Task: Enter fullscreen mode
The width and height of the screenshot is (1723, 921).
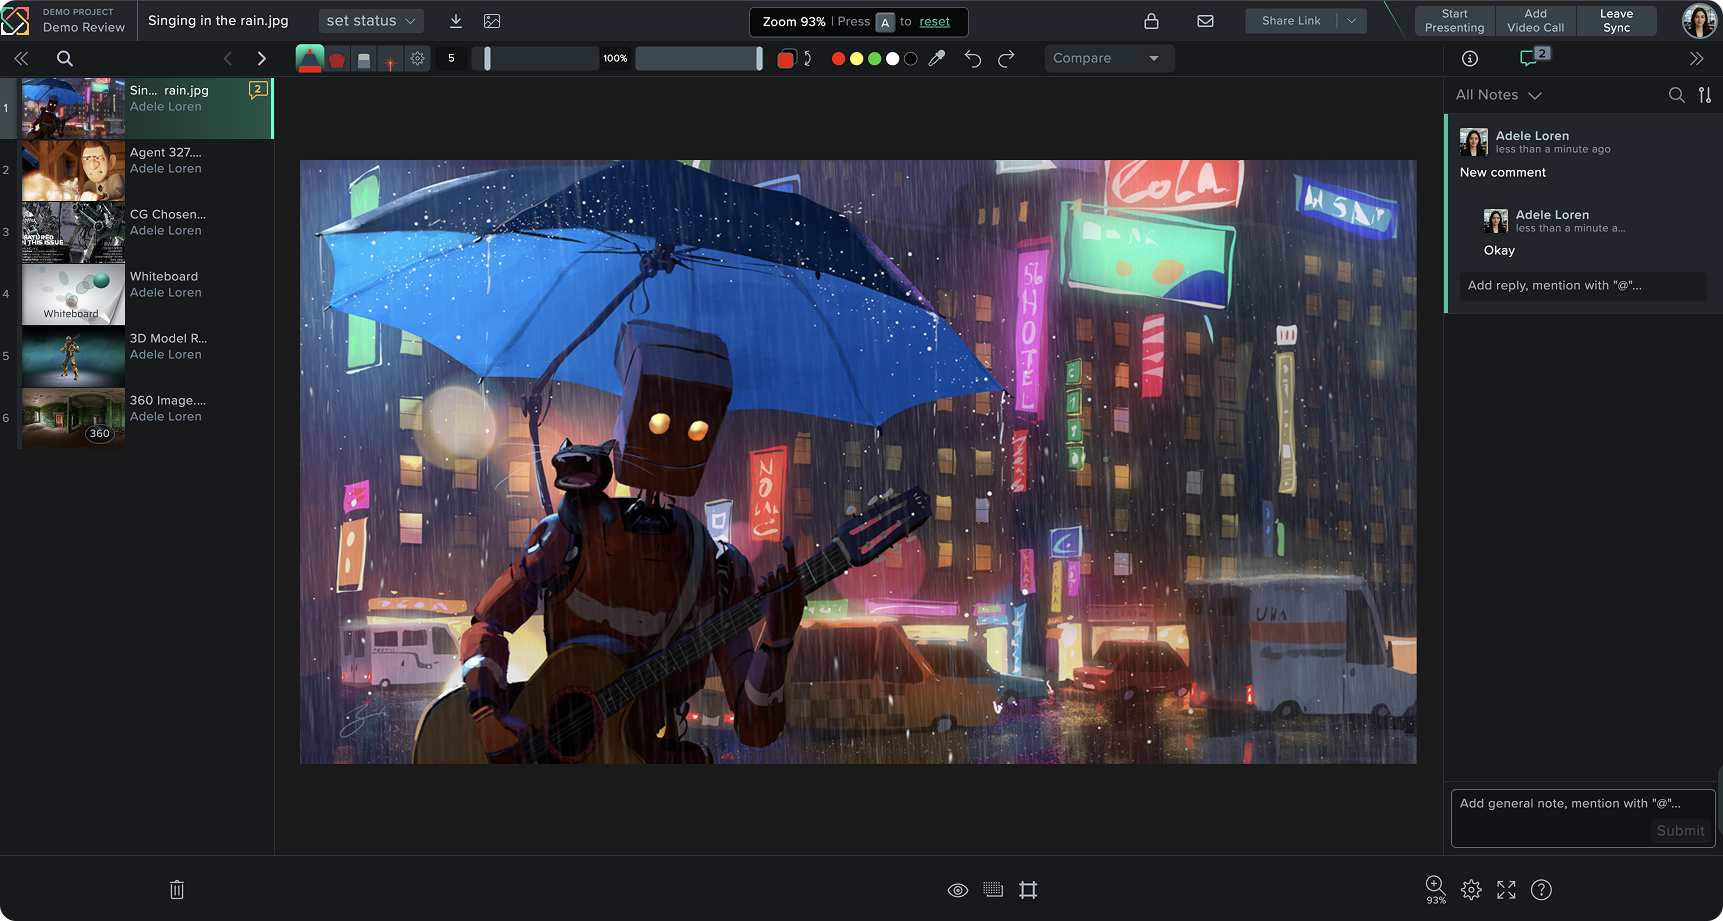Action: coord(1506,889)
